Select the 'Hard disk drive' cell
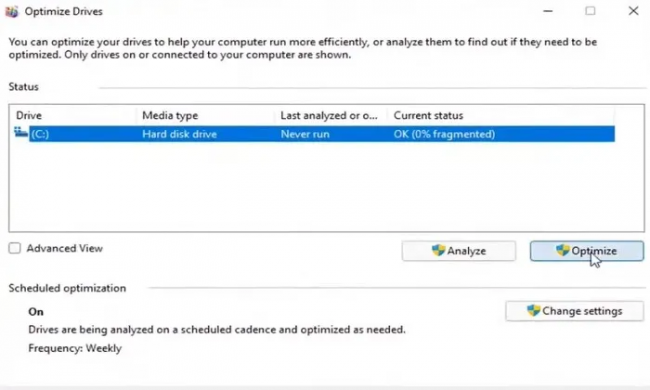 (179, 134)
